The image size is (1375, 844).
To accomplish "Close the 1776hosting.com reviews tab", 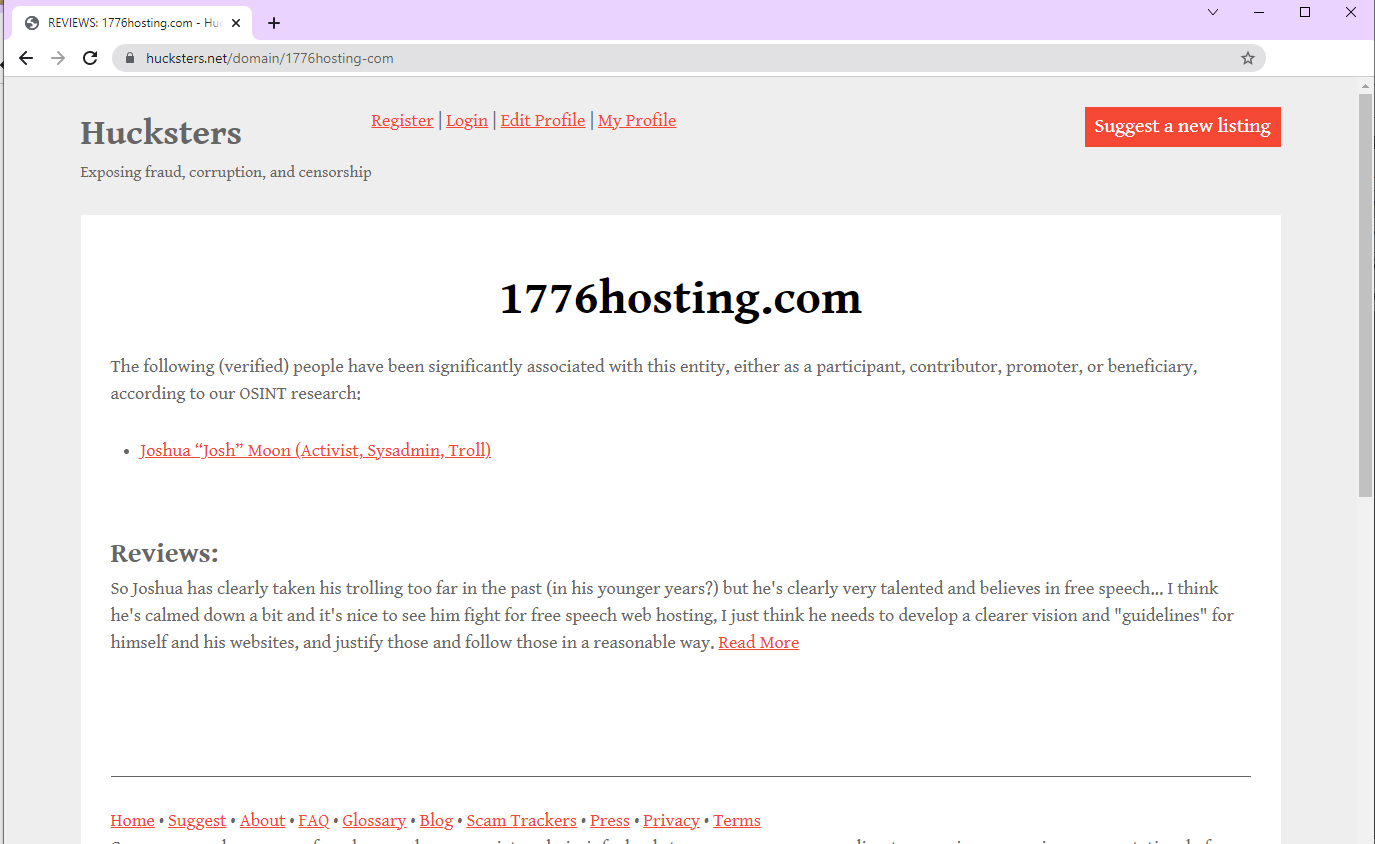I will (236, 23).
